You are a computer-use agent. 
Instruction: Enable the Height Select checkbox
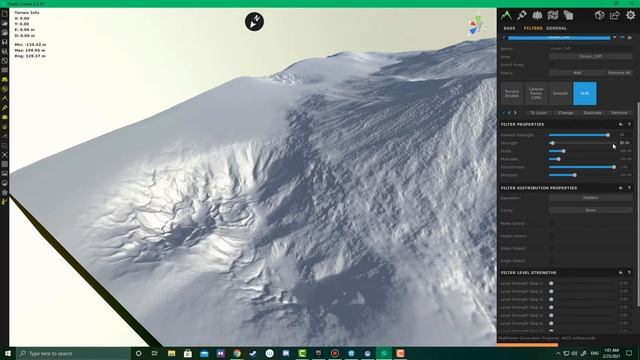click(552, 236)
